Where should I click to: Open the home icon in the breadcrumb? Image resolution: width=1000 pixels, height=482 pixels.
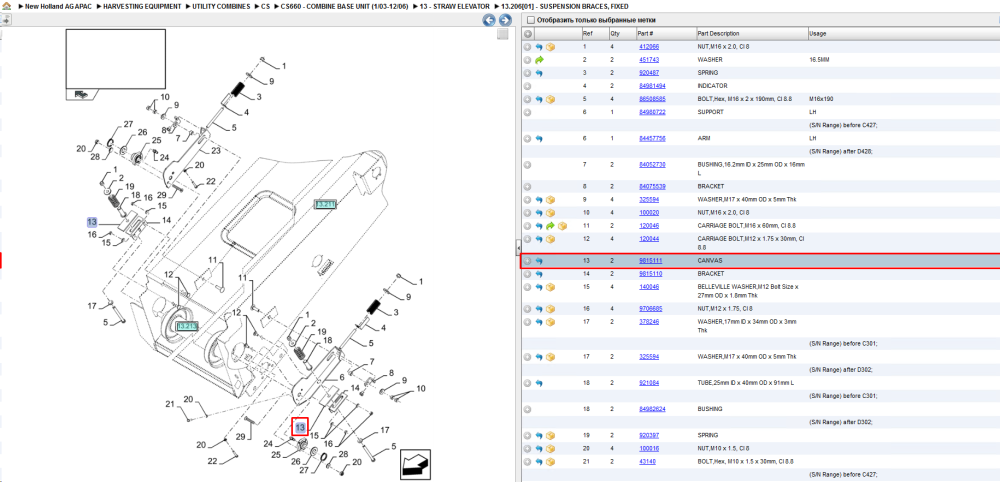[6, 6]
